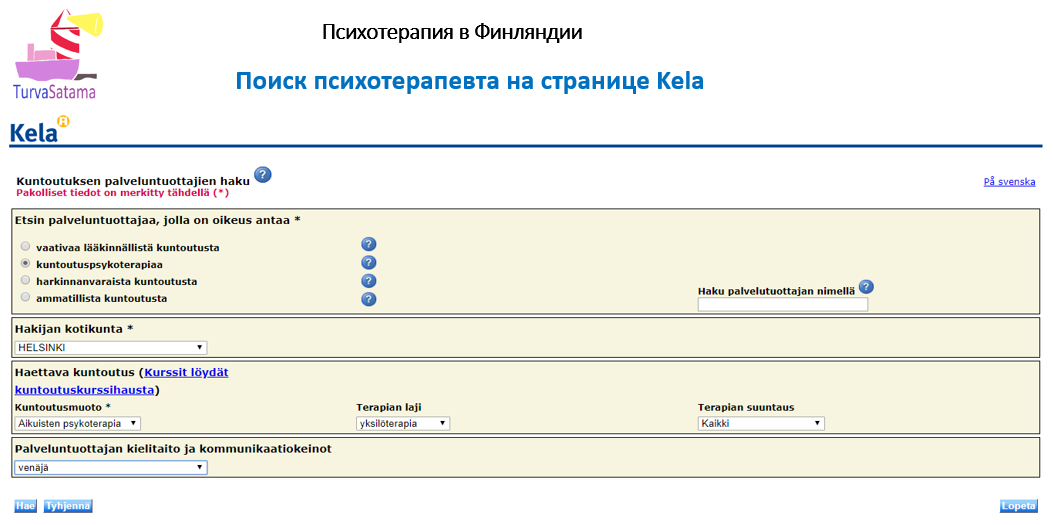The image size is (1053, 525).
Task: Click the Pakolliset tiedot on merkitty tähdellä notice
Action: [123, 193]
